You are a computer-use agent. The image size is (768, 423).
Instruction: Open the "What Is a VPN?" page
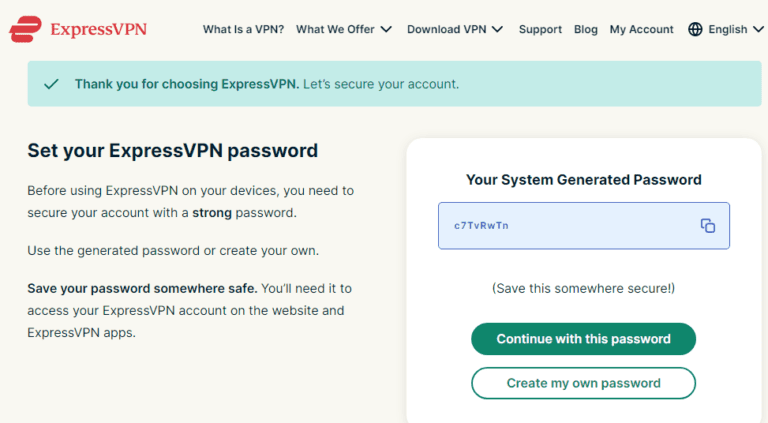pos(243,29)
